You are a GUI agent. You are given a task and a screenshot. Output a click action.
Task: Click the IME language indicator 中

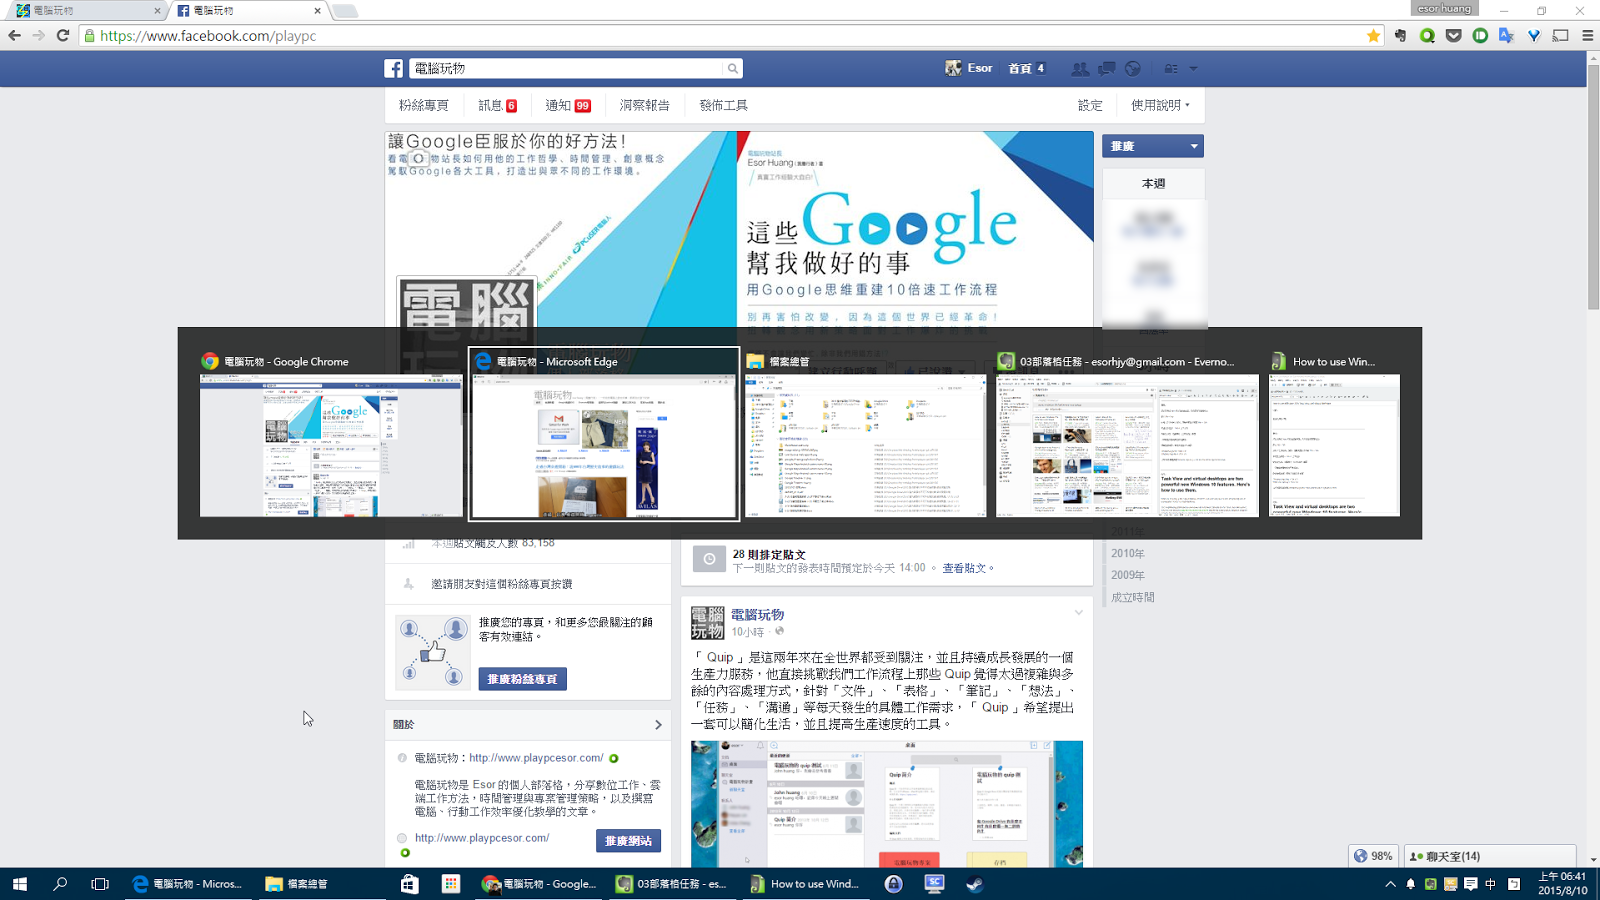point(1491,884)
